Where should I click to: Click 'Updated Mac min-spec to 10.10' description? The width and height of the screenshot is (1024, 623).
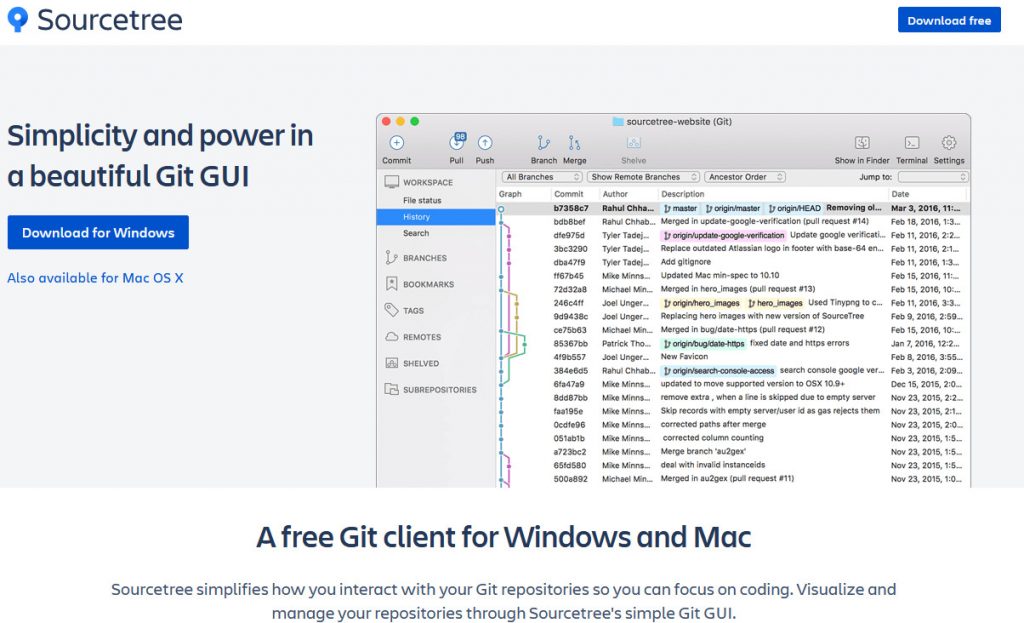pyautogui.click(x=720, y=276)
